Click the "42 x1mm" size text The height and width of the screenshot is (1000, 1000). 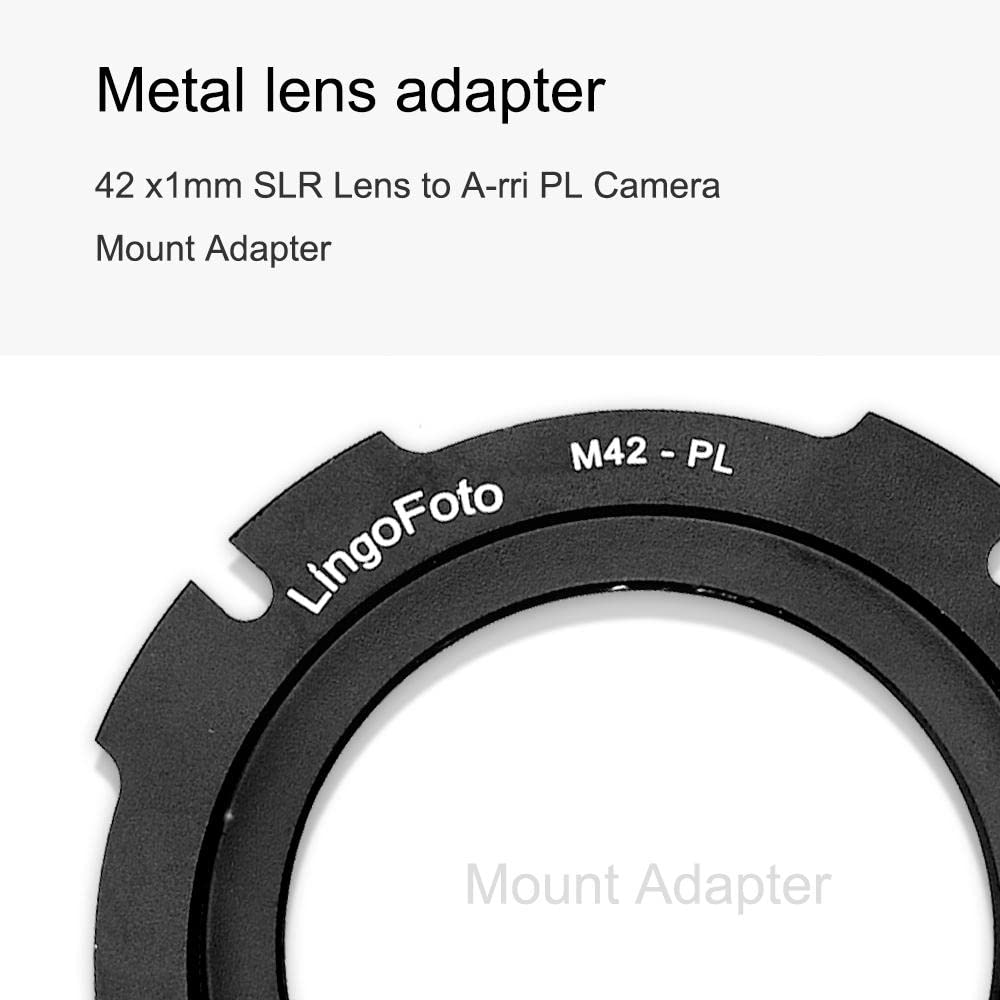coord(168,186)
